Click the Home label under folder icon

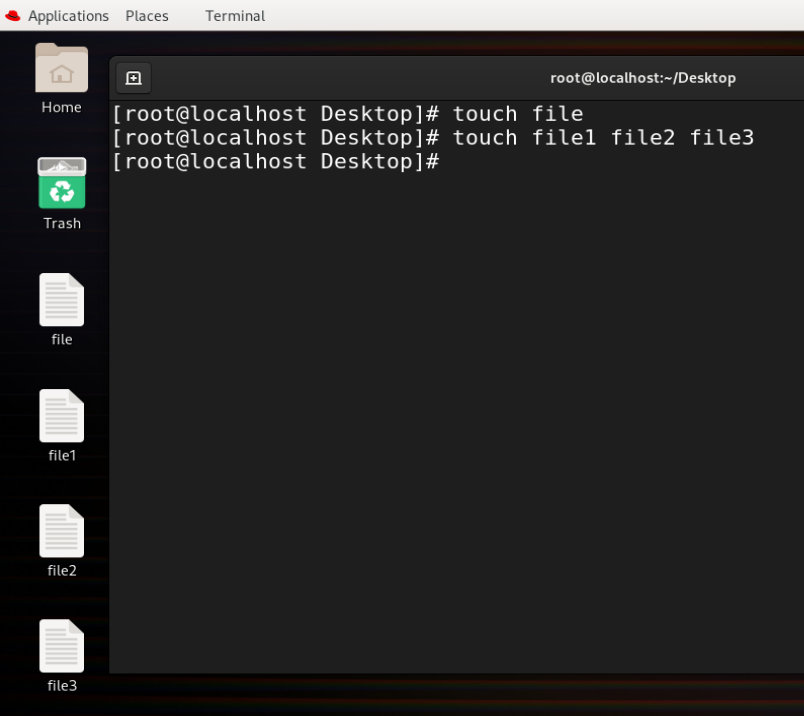[62, 107]
